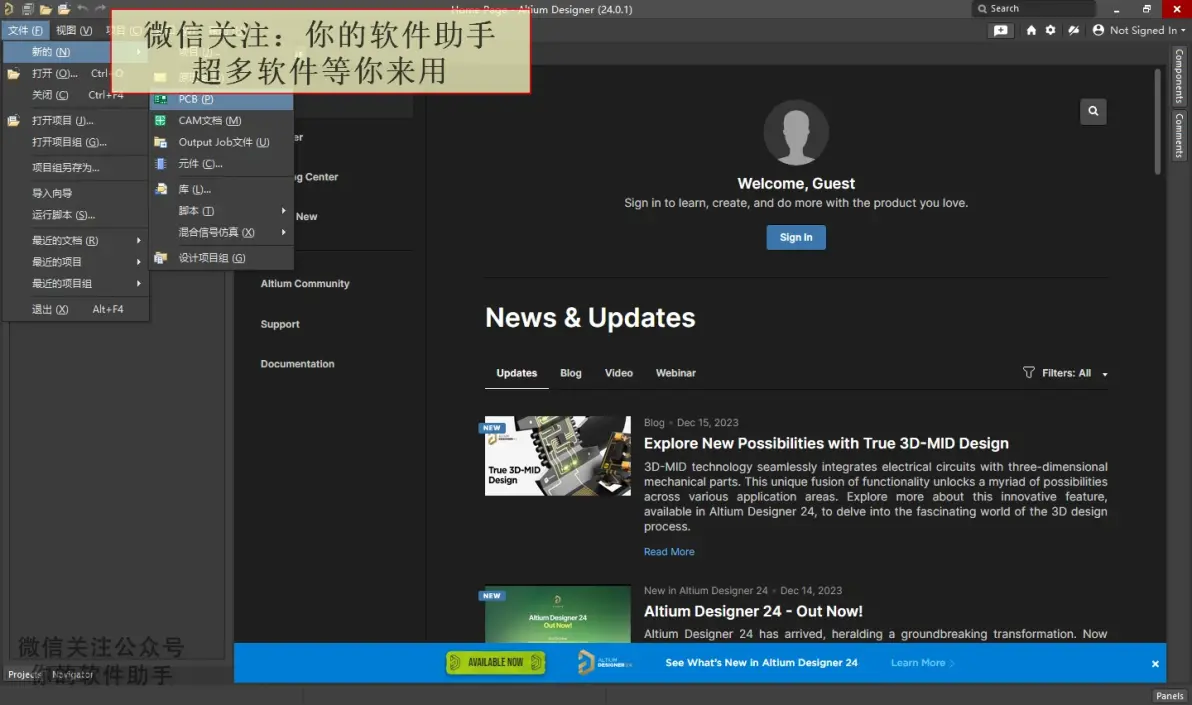Click the design project group (设计项目组) icon
Viewport: 1192px width, 705px height.
click(160, 258)
